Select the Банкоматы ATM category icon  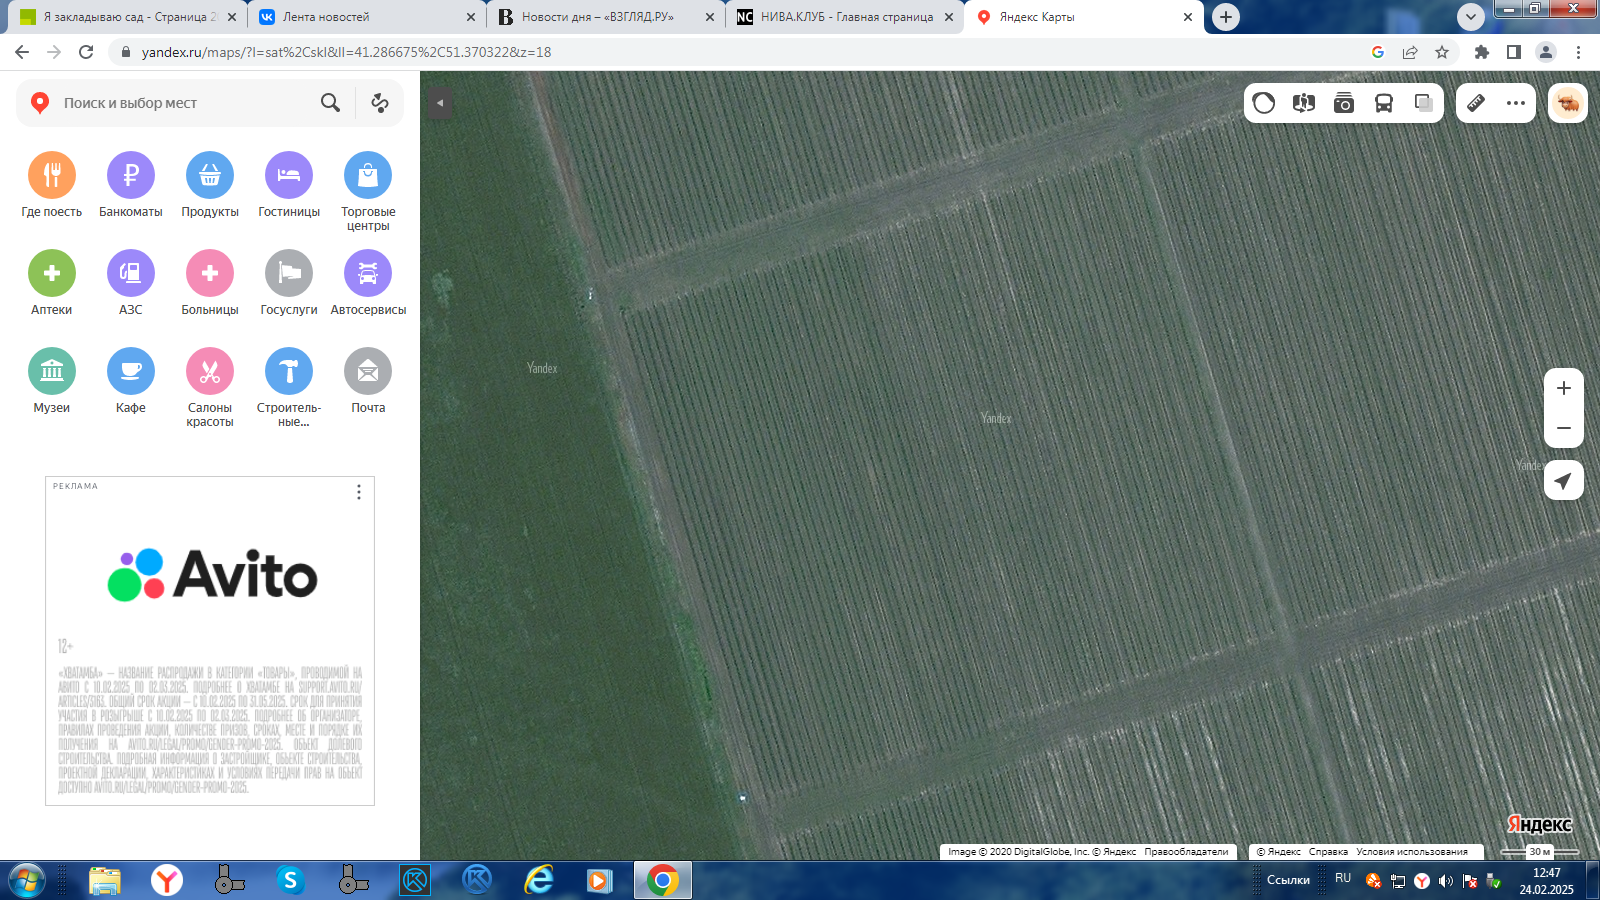(131, 176)
